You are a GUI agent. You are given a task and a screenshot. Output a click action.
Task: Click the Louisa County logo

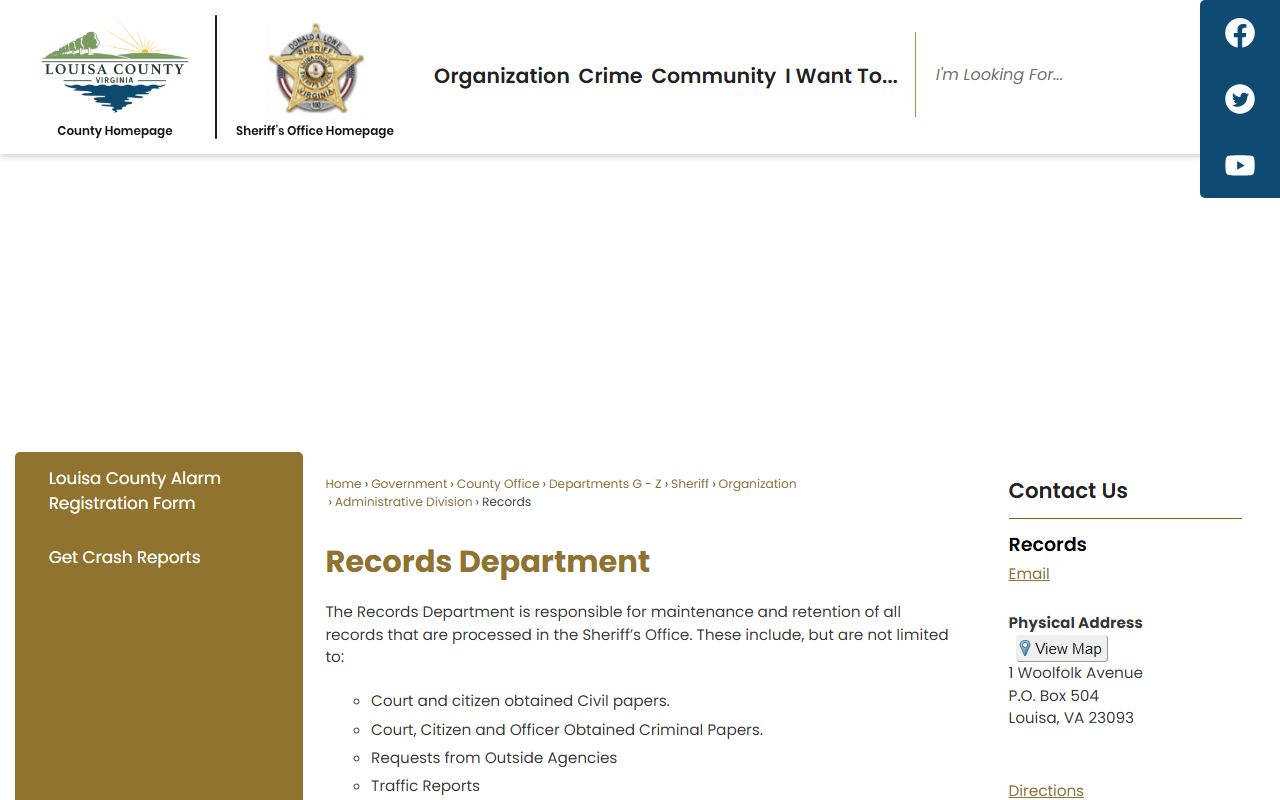click(115, 68)
